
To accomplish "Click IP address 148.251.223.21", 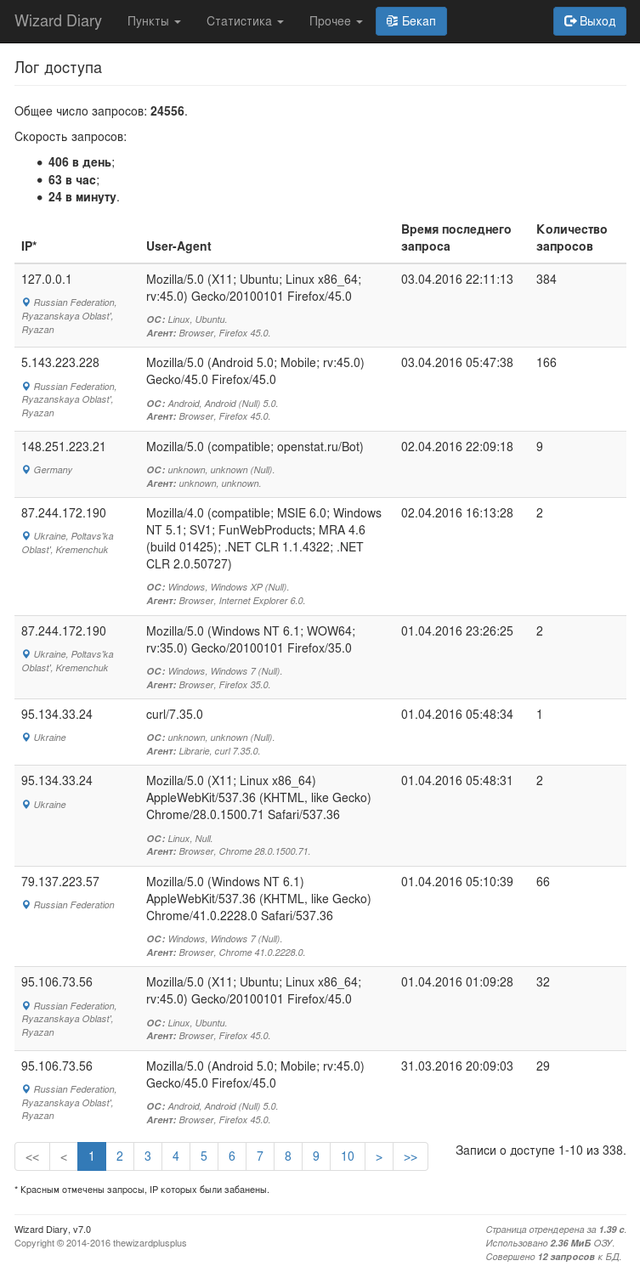I will coord(63,447).
